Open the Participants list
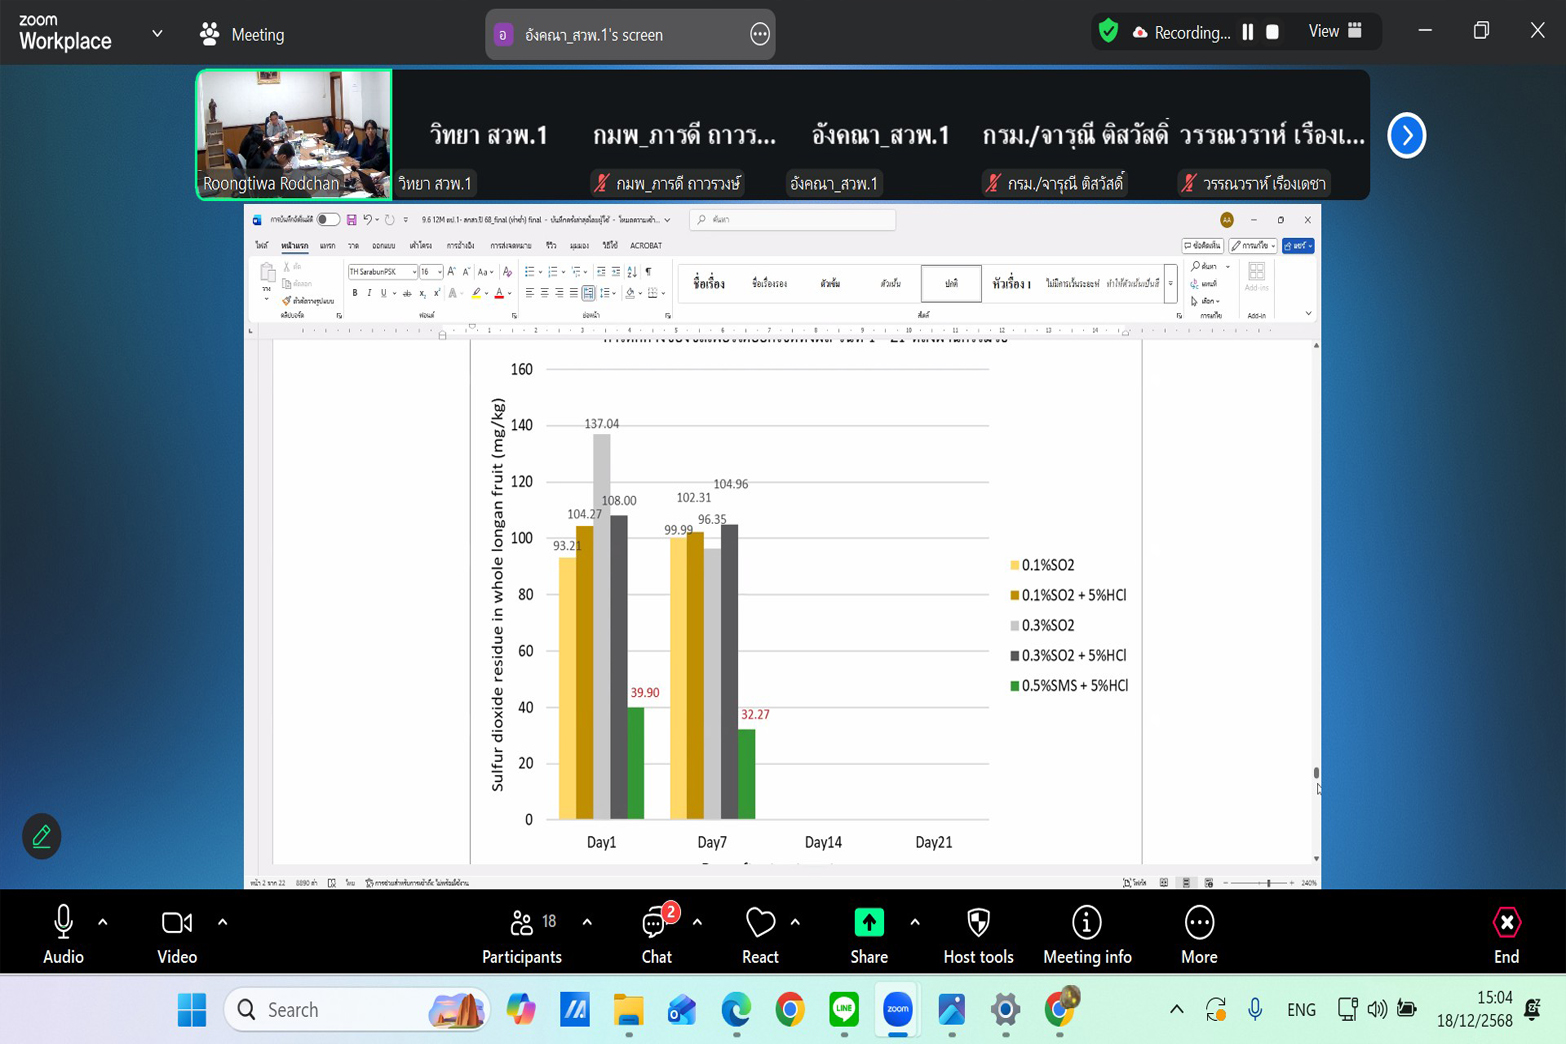 [x=522, y=923]
